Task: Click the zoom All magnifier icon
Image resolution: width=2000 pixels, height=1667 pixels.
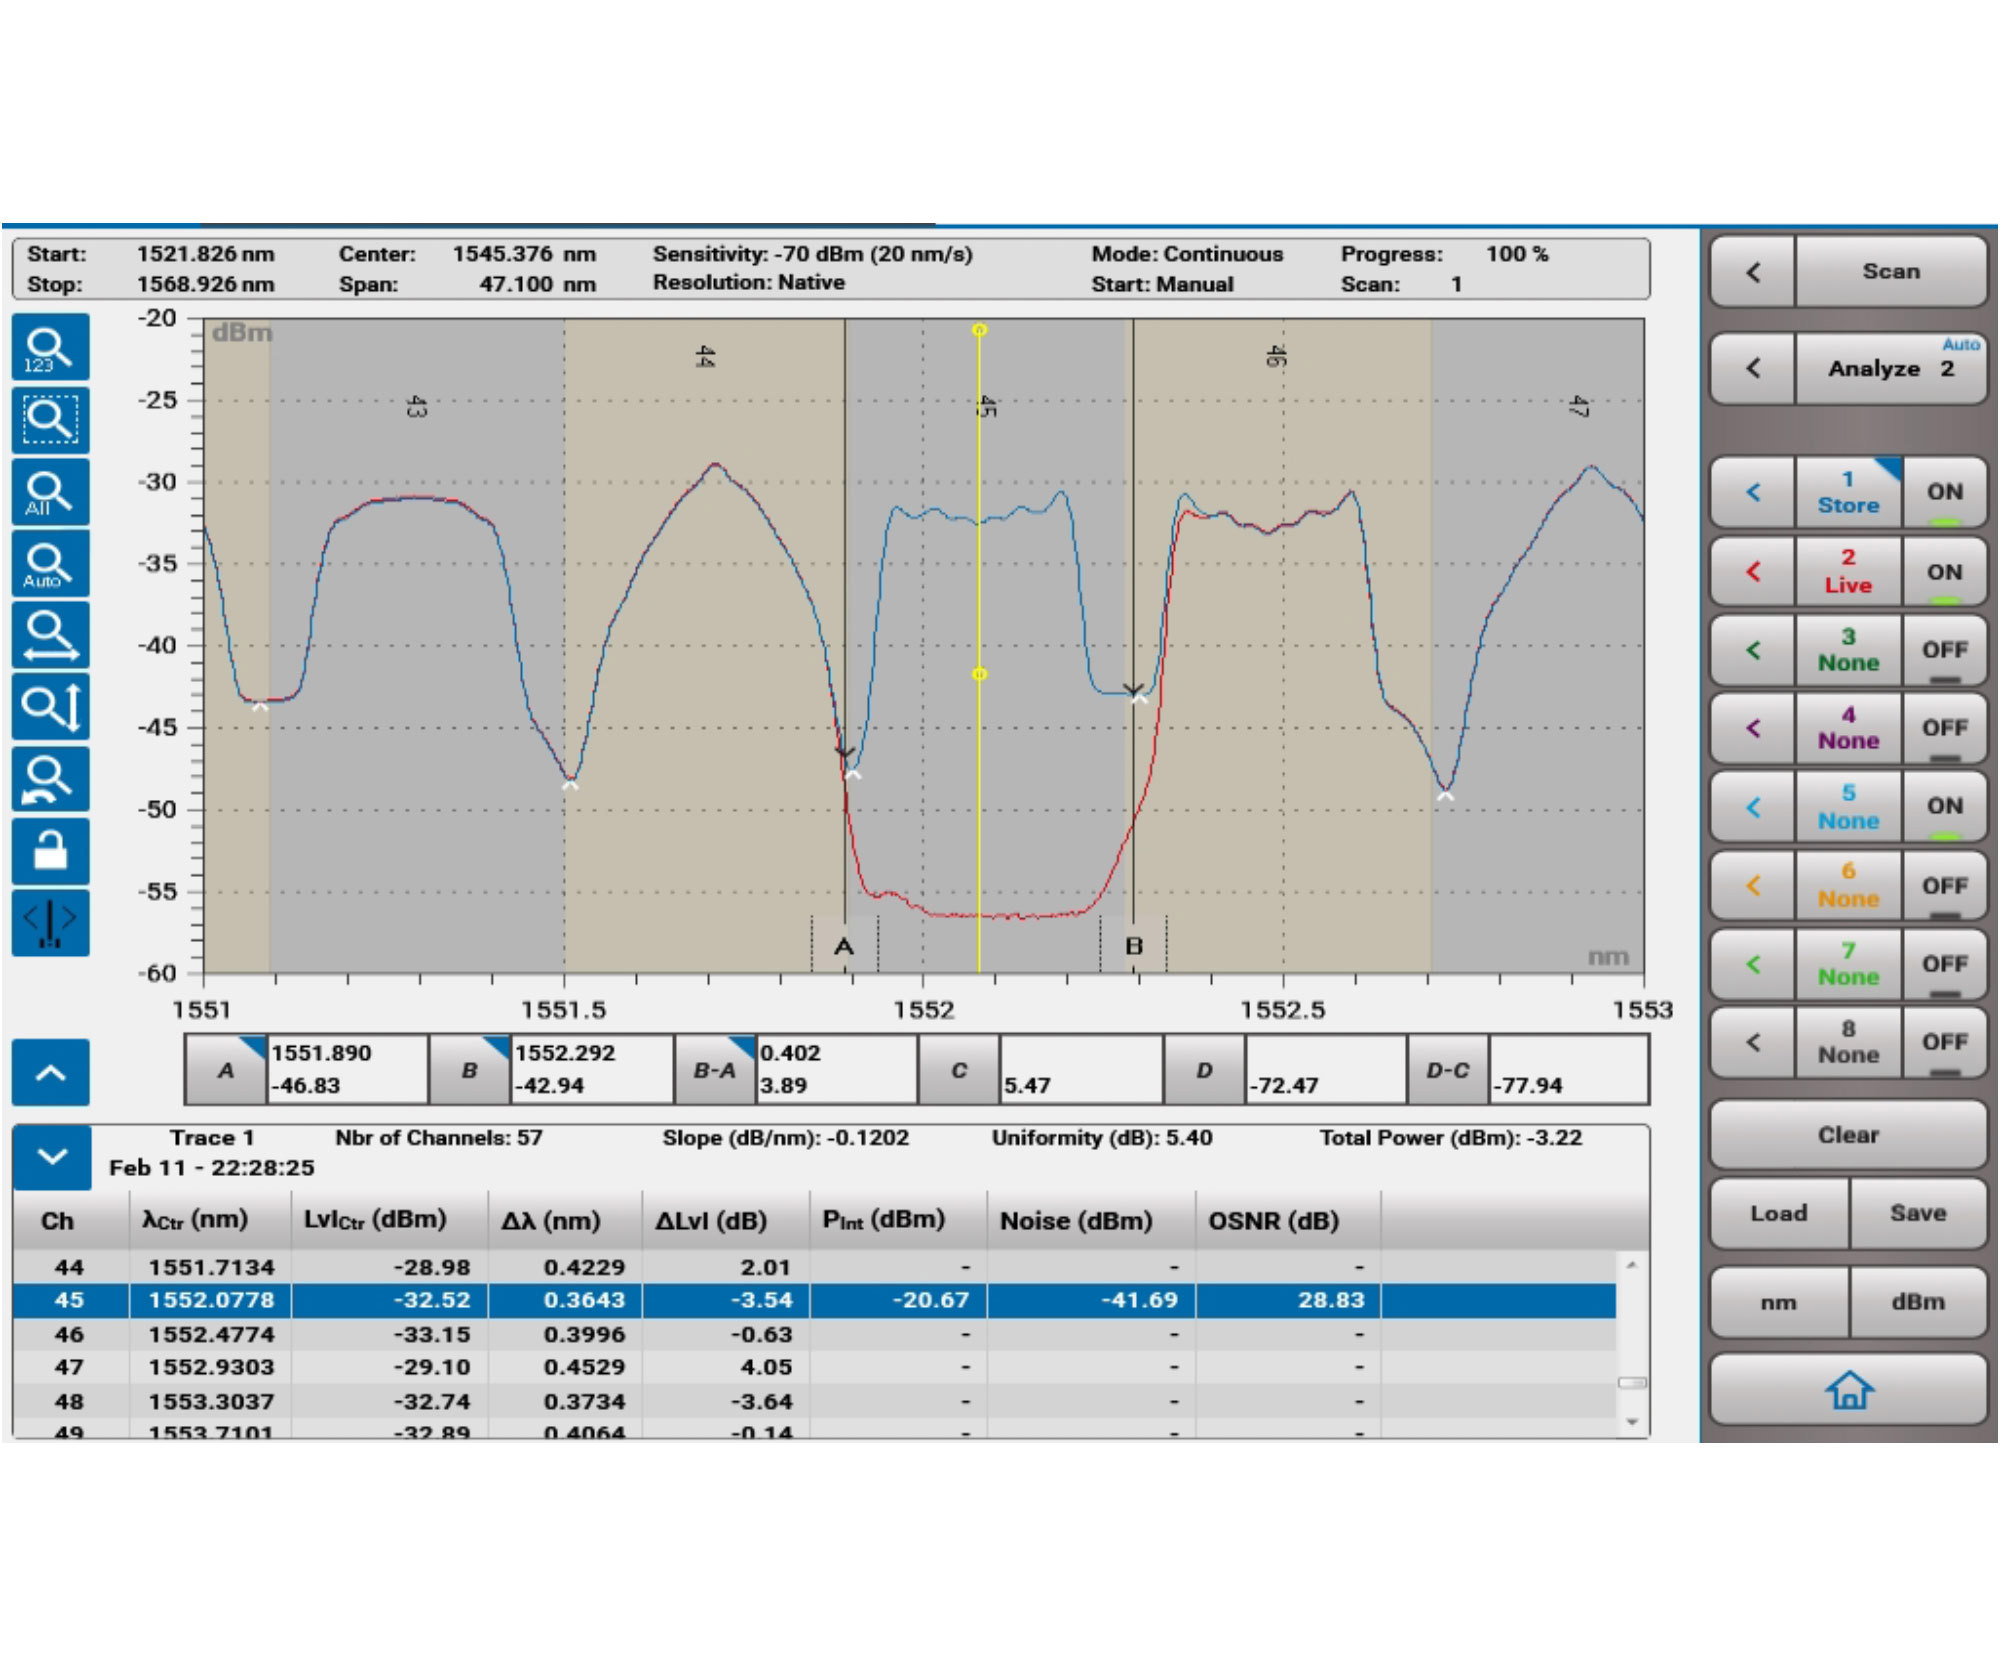Action: coord(50,492)
